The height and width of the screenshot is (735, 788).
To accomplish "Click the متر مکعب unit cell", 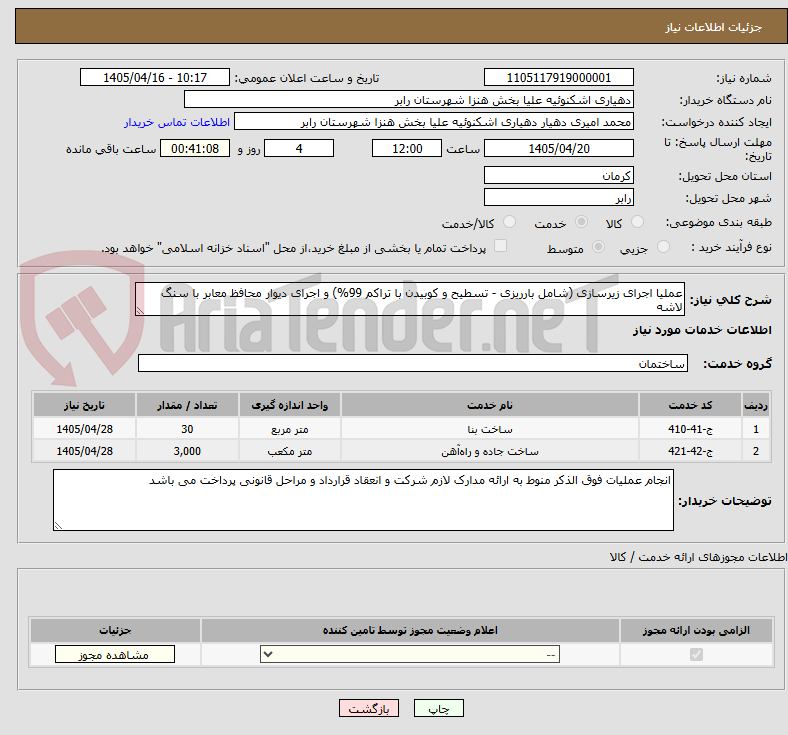I will tap(289, 451).
